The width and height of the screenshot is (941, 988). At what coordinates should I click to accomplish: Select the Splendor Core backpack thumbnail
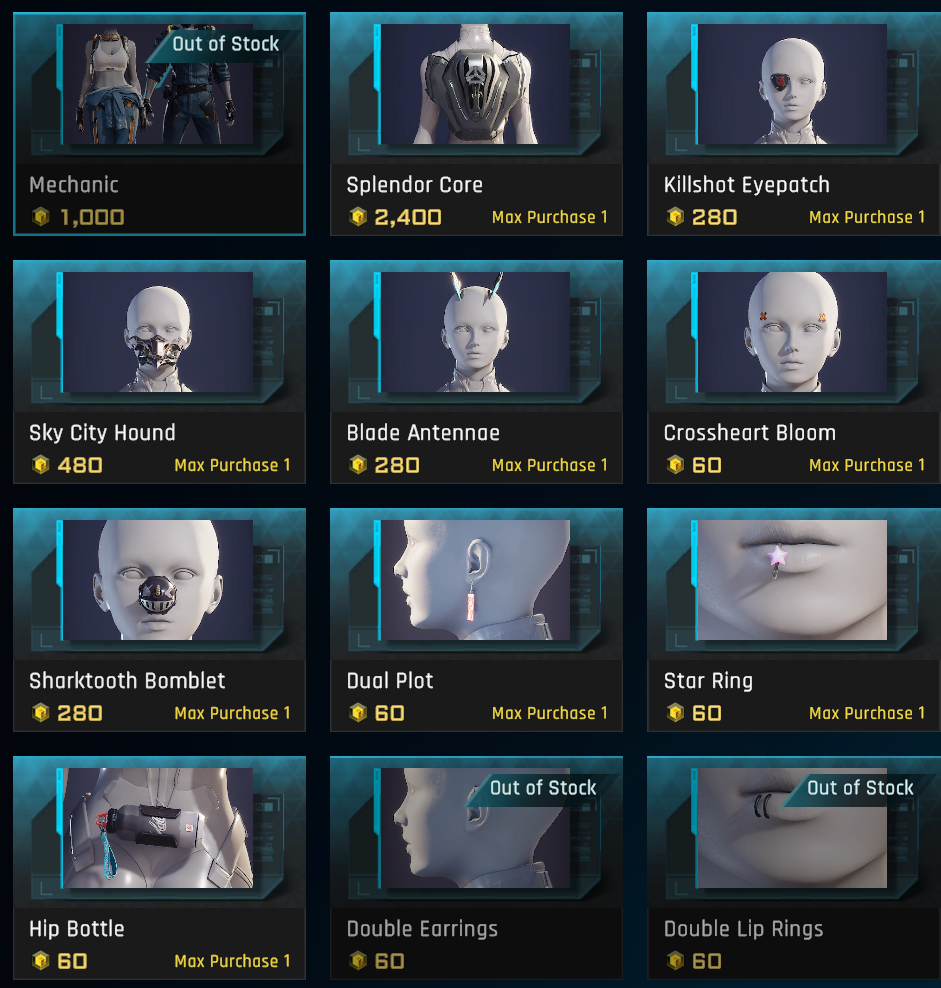point(475,84)
